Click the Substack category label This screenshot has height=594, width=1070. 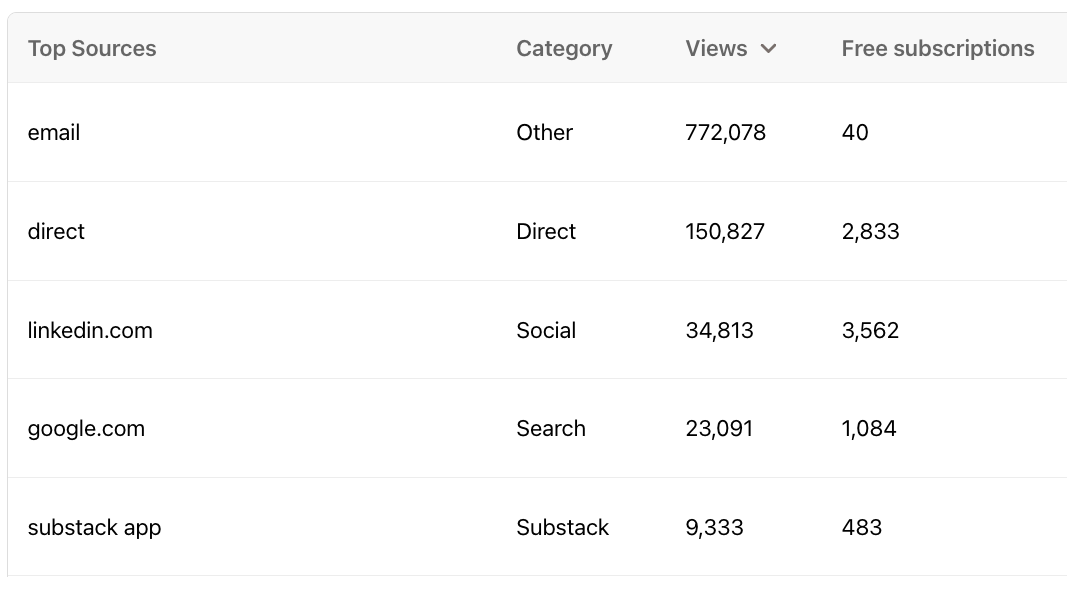click(x=562, y=528)
